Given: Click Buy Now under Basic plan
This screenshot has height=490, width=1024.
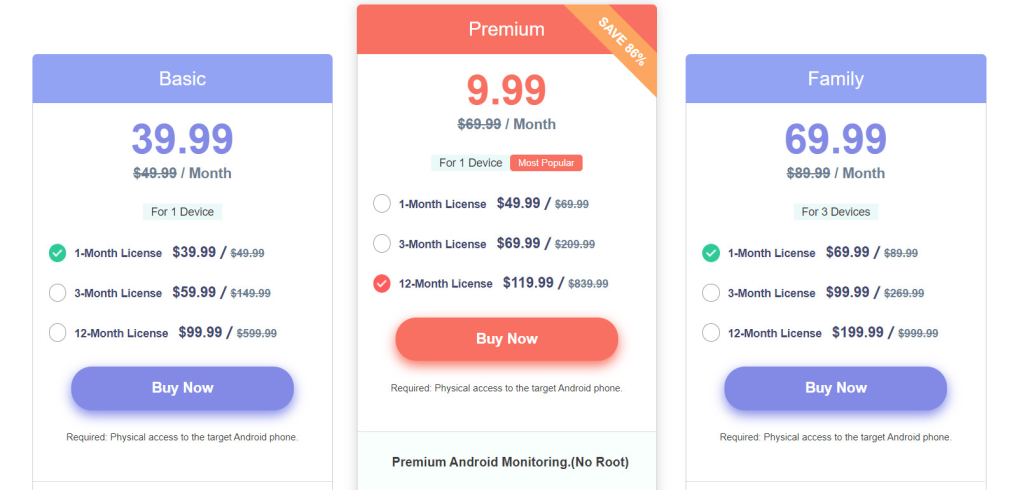Looking at the screenshot, I should click(182, 388).
